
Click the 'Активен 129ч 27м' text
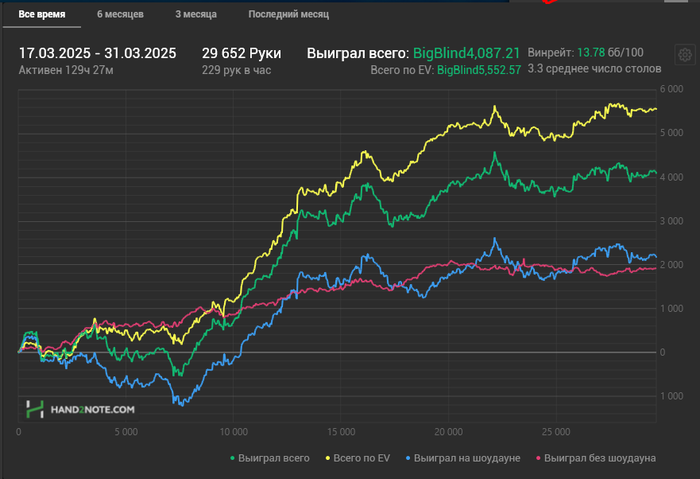point(66,70)
